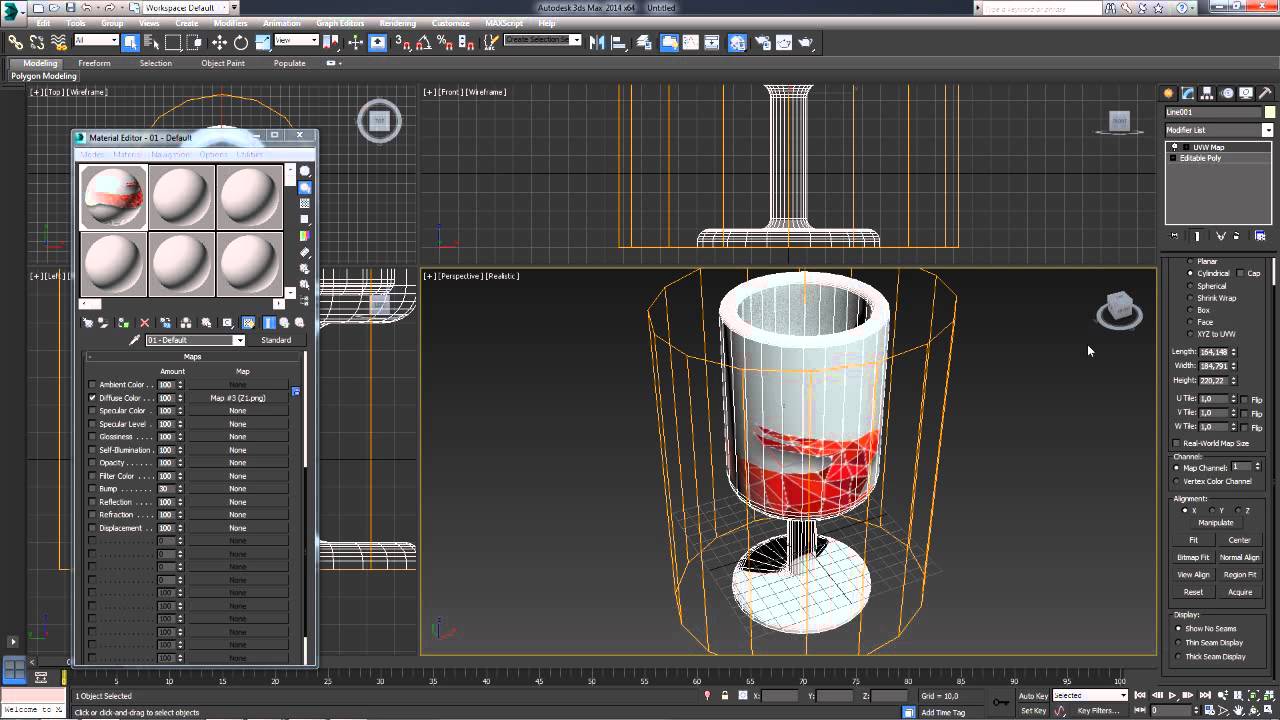Image resolution: width=1280 pixels, height=720 pixels.
Task: Select the Move tool in main toolbar
Action: tap(219, 42)
